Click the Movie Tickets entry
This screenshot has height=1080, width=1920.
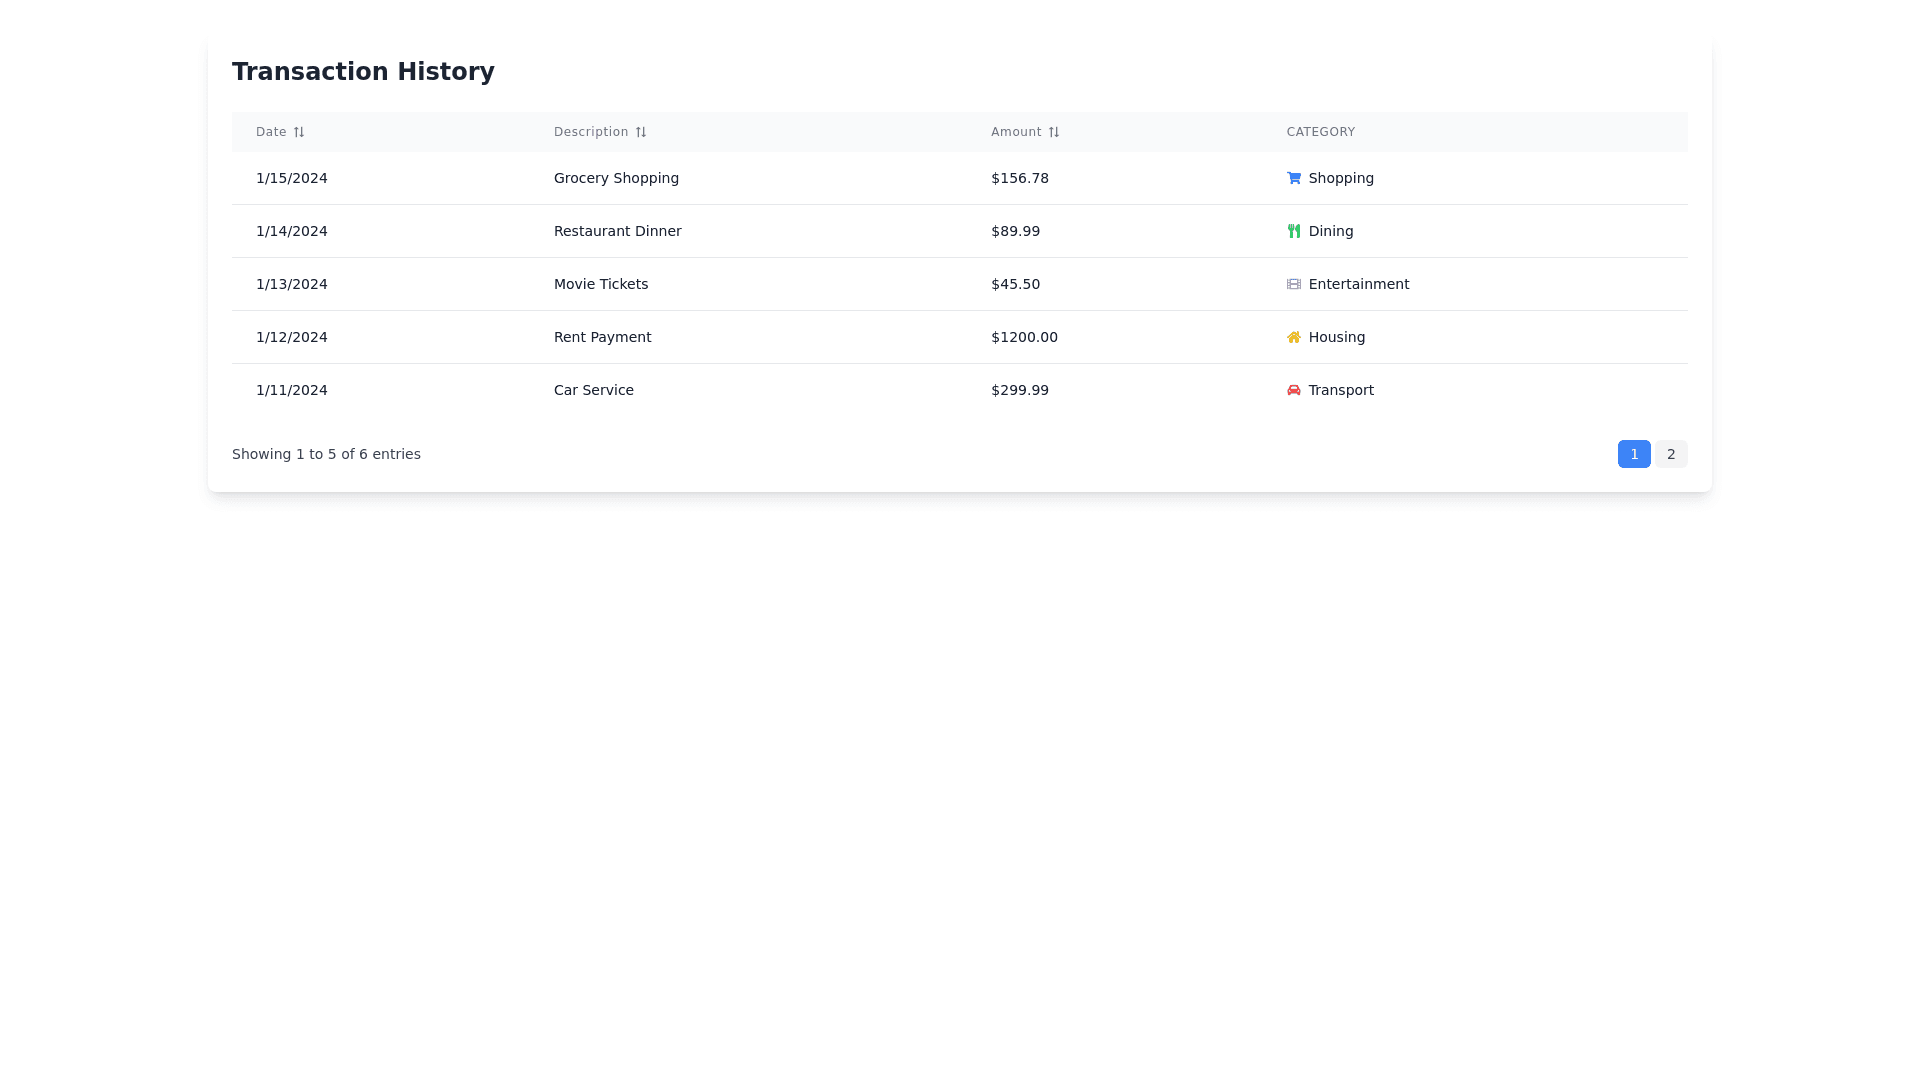[601, 284]
